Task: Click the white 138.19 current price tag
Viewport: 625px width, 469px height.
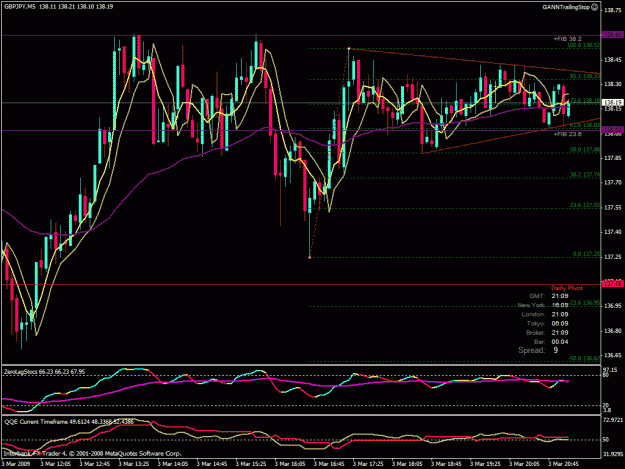Action: click(613, 102)
